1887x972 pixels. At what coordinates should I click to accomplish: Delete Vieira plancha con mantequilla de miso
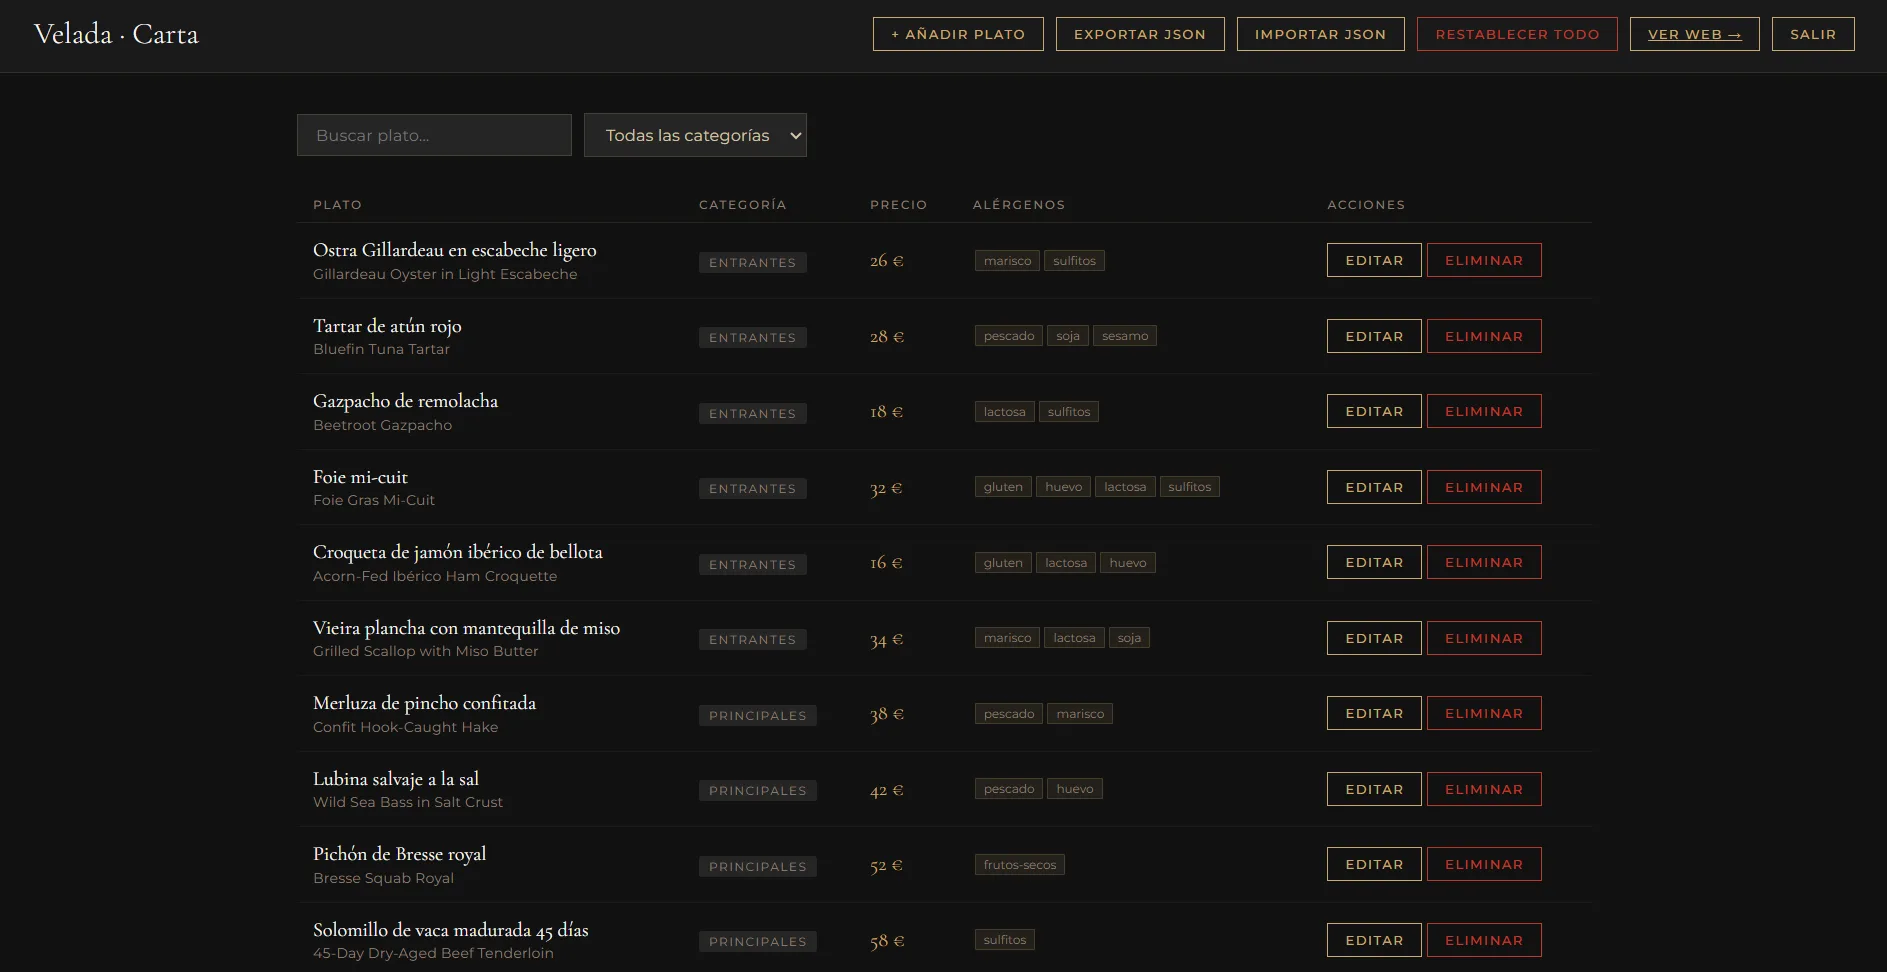pos(1484,638)
